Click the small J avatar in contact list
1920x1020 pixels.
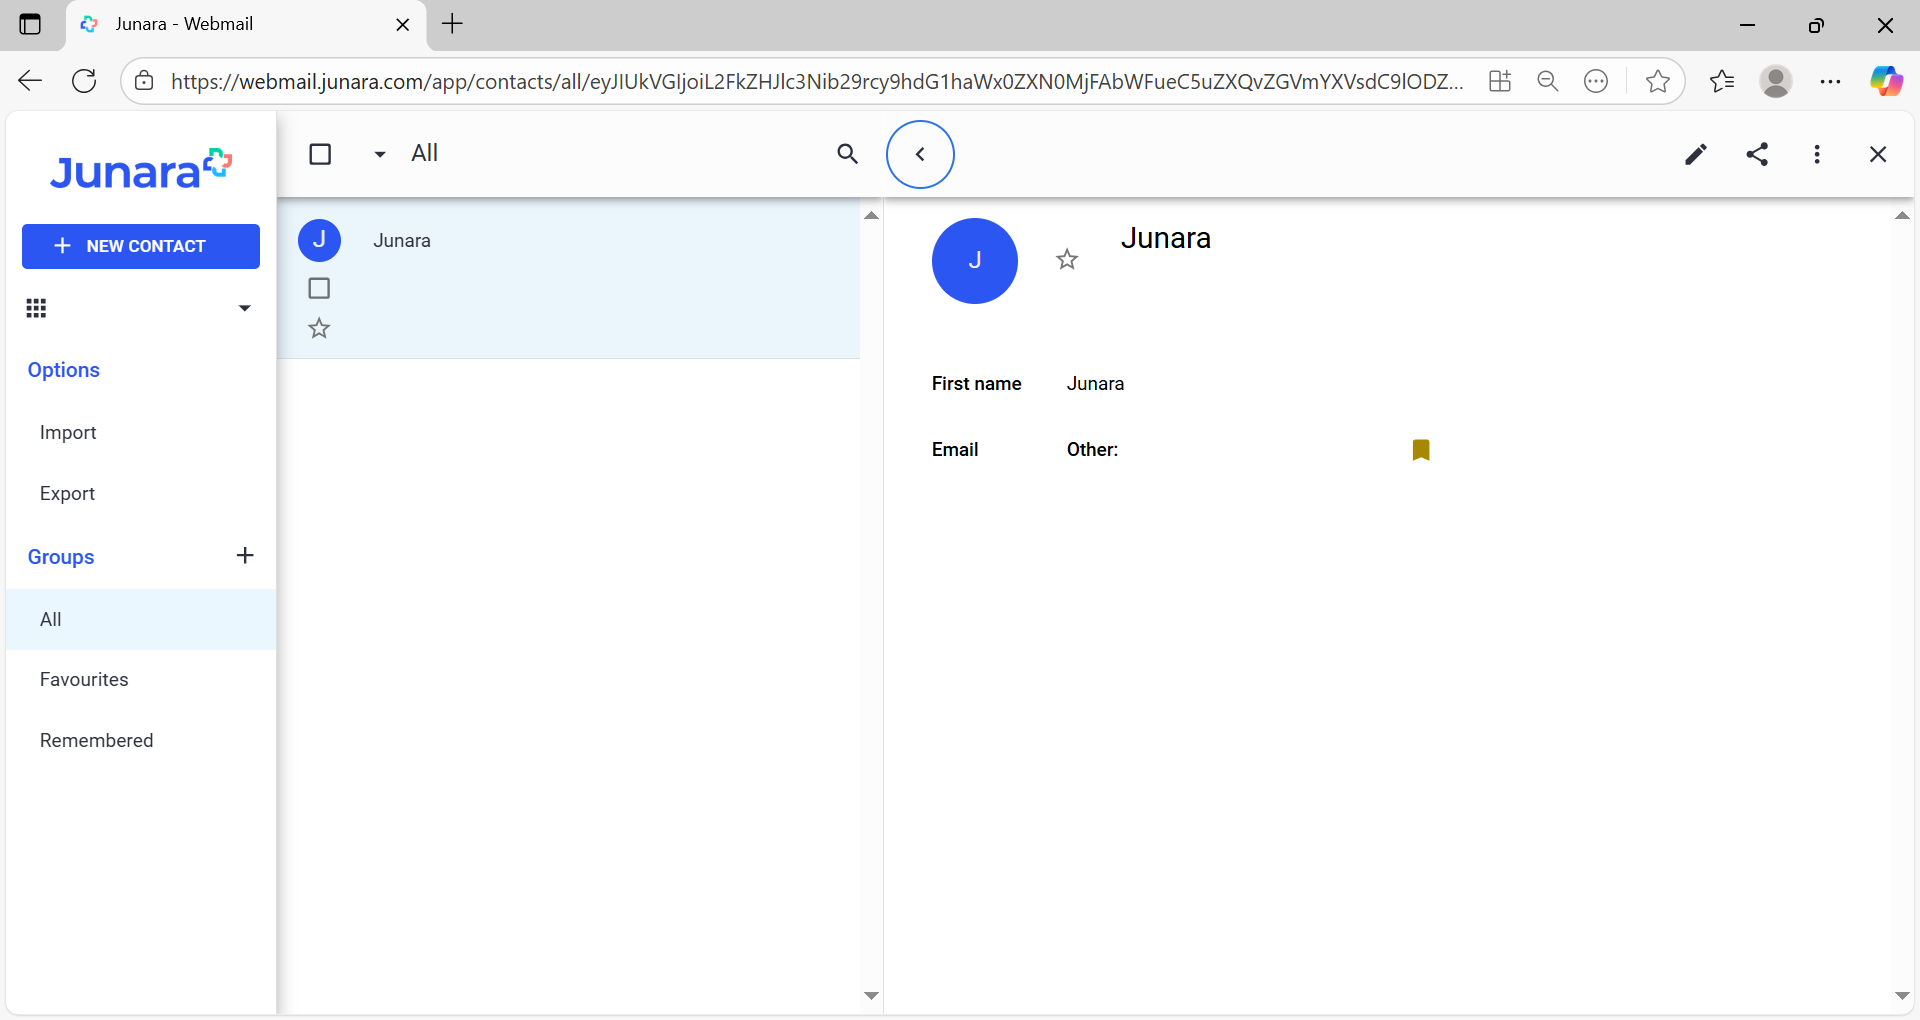(319, 240)
